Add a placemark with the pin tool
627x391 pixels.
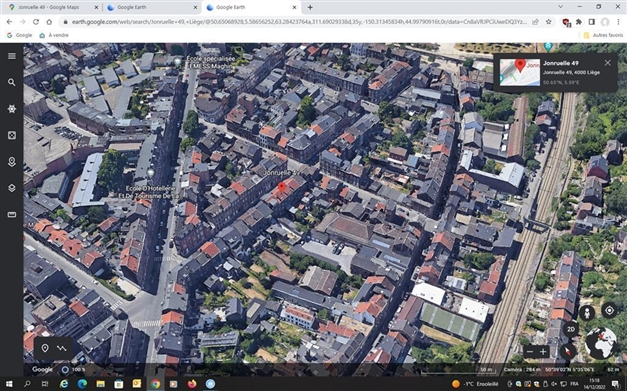click(x=45, y=348)
